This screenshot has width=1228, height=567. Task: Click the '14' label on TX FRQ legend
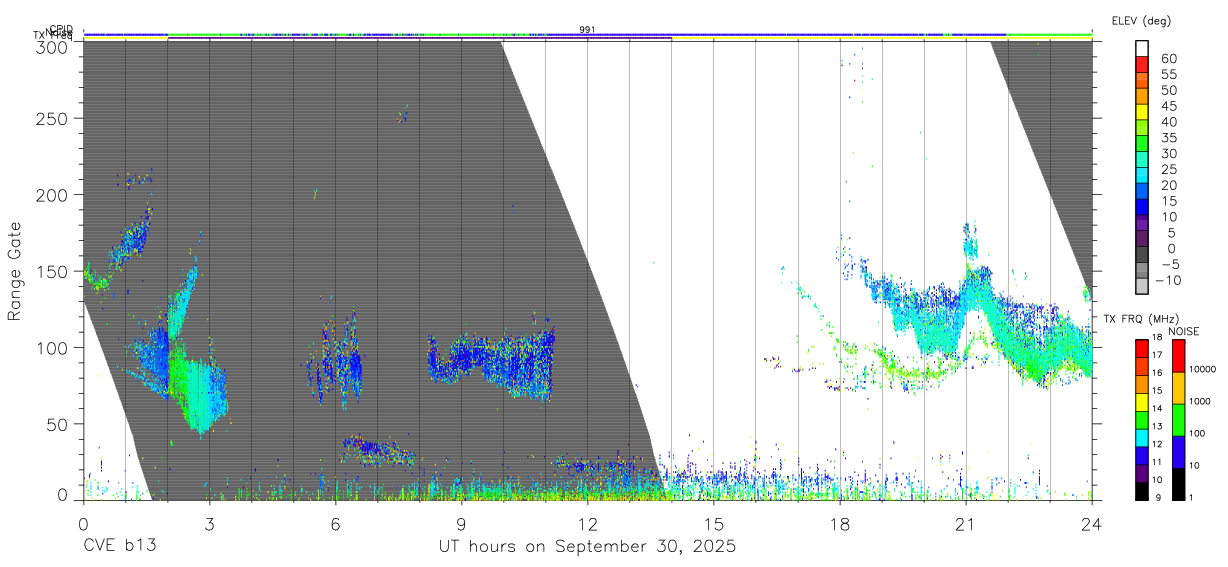(x=1159, y=409)
